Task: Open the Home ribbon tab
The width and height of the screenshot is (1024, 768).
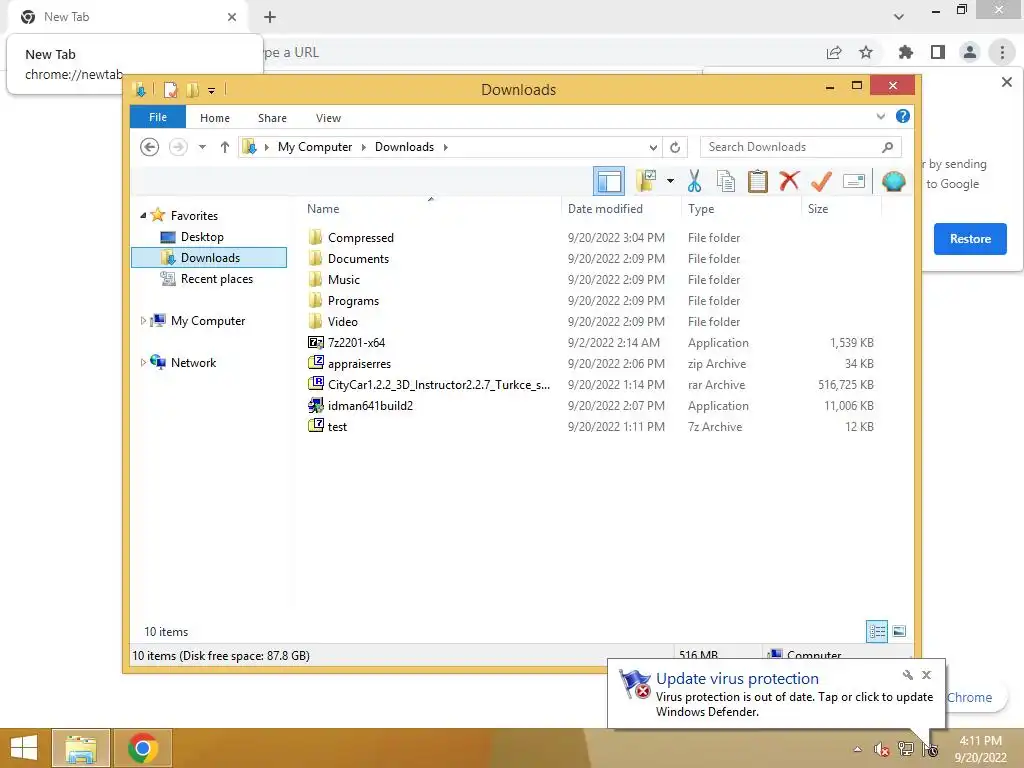Action: click(x=215, y=118)
